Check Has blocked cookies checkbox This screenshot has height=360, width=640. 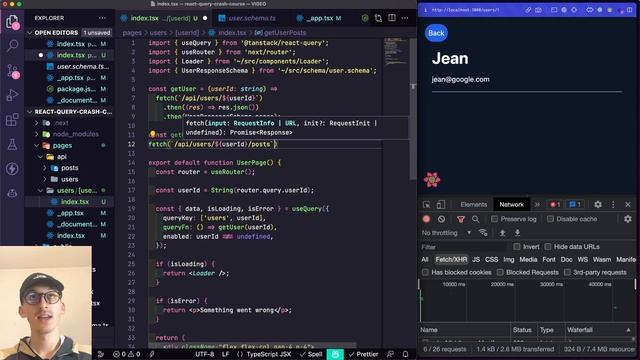(x=425, y=272)
